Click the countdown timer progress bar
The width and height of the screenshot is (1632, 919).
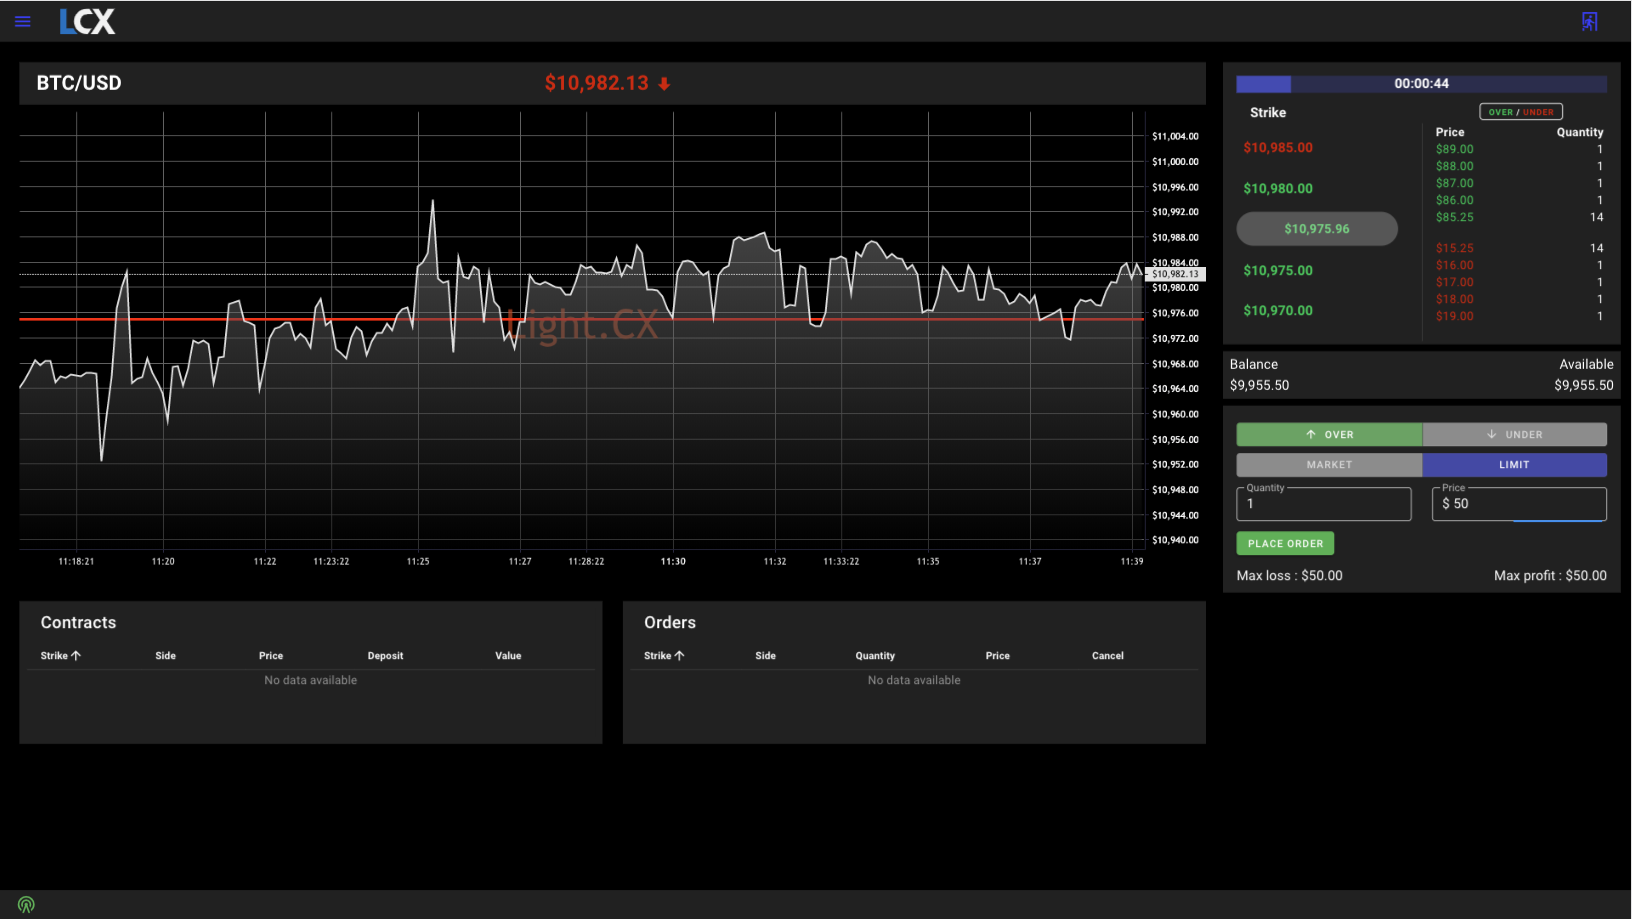1421,84
